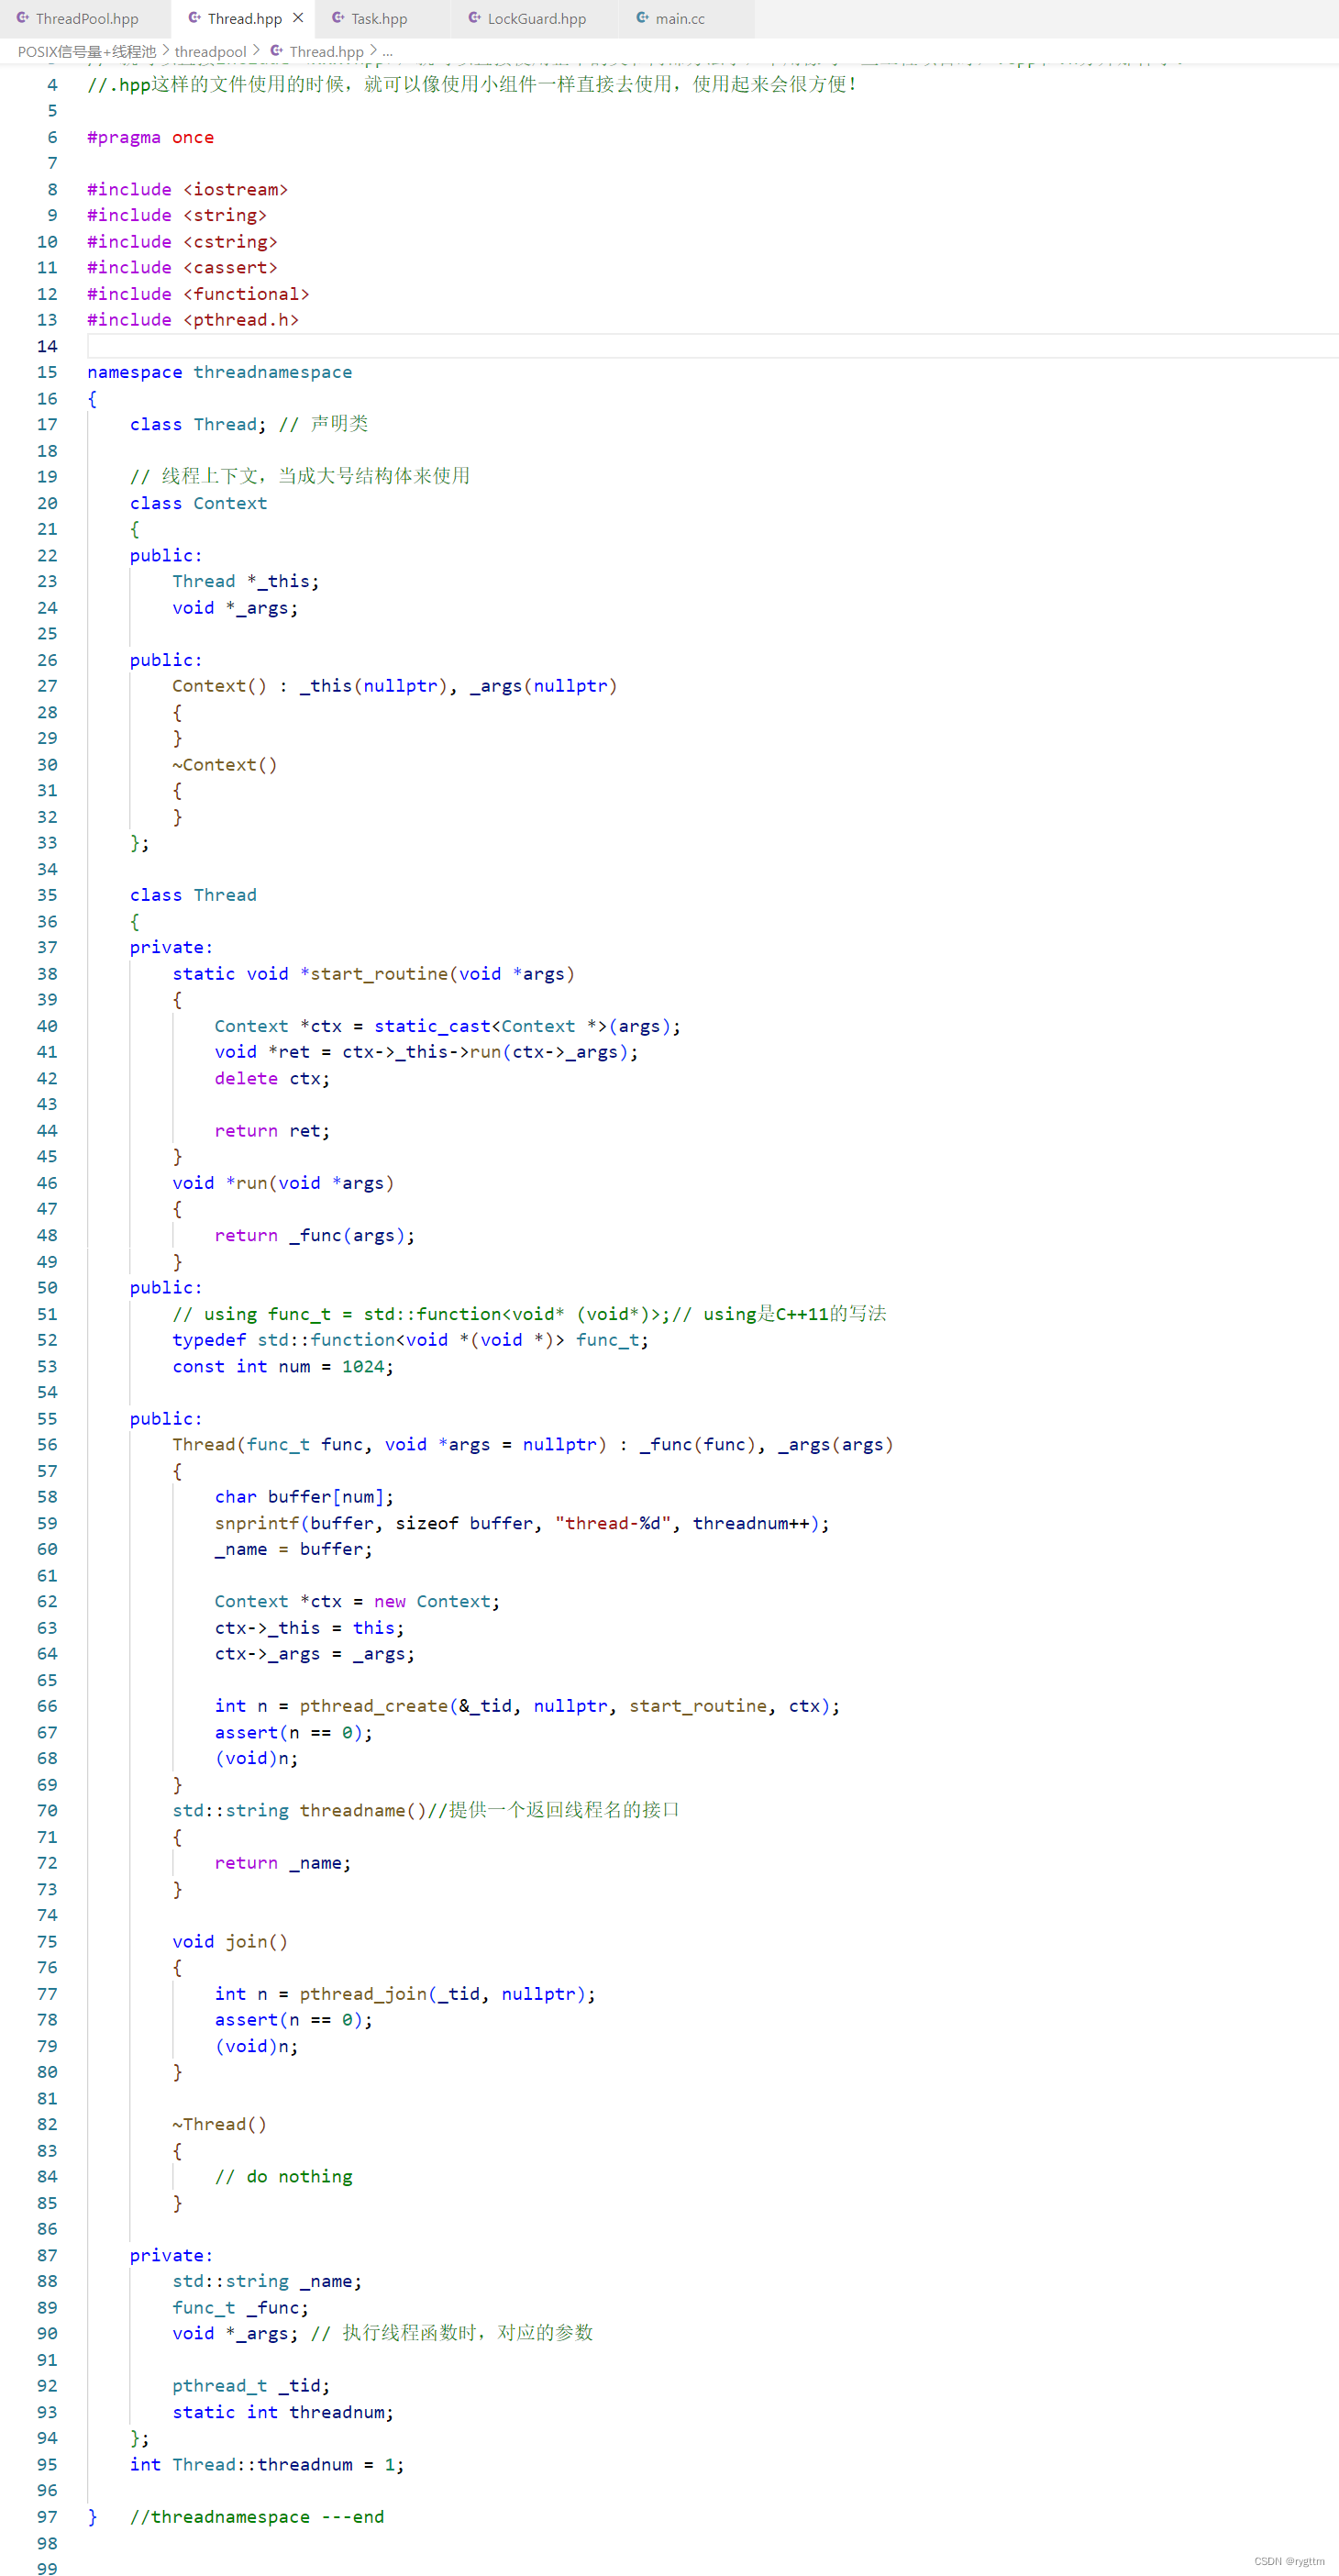Click 'class Context' declaration
The width and height of the screenshot is (1339, 2576).
point(198,503)
